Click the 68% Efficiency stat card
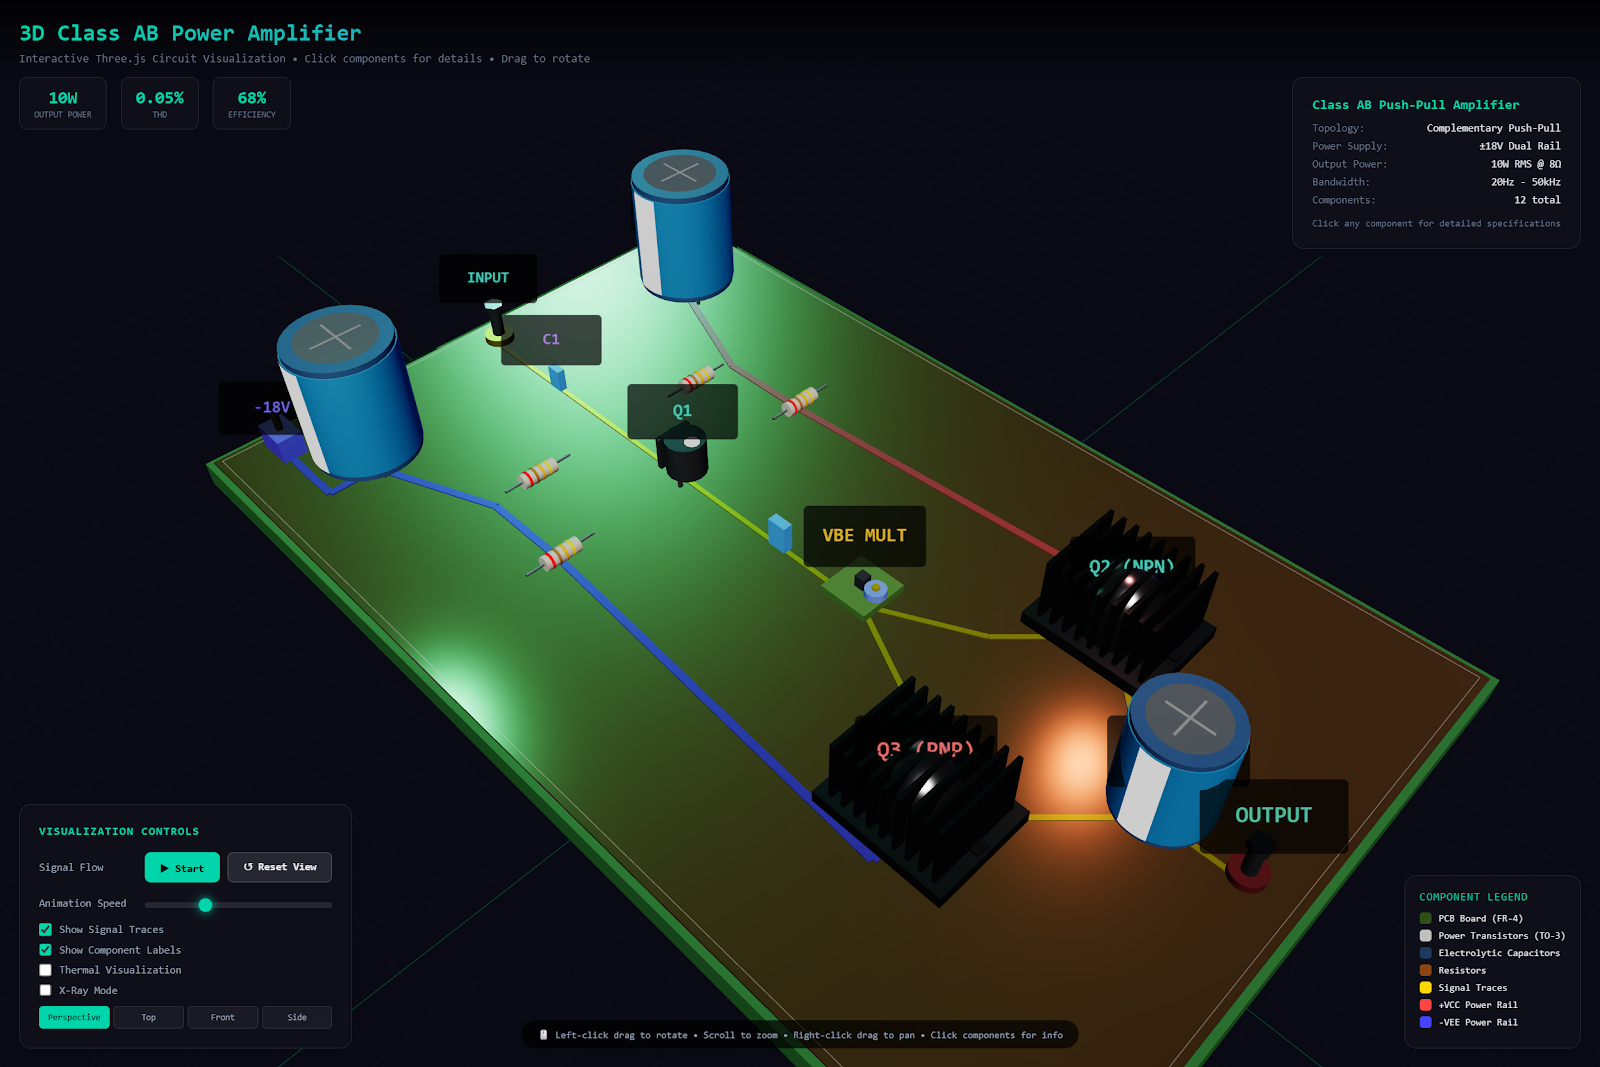 (x=252, y=103)
